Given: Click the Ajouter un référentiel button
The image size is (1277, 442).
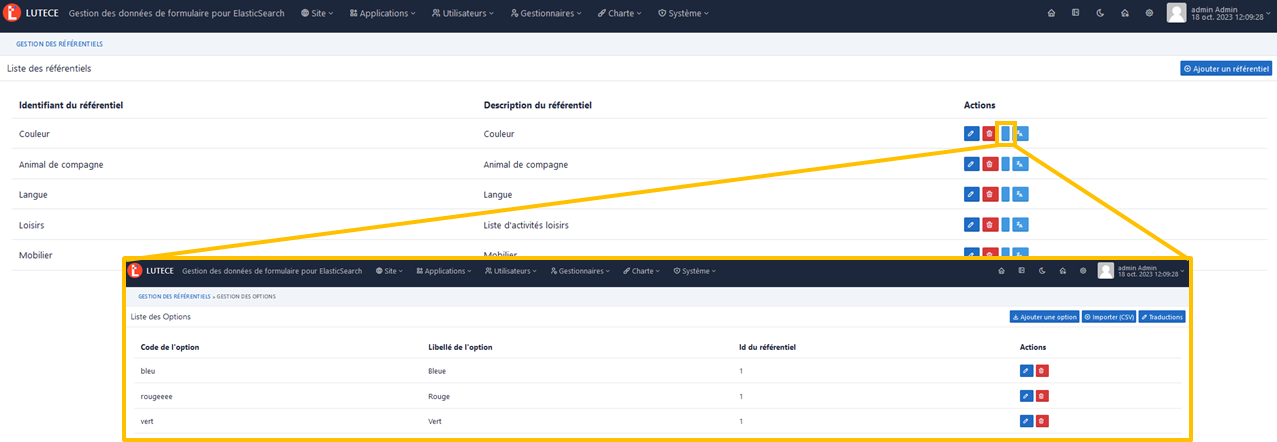Looking at the screenshot, I should point(1226,69).
